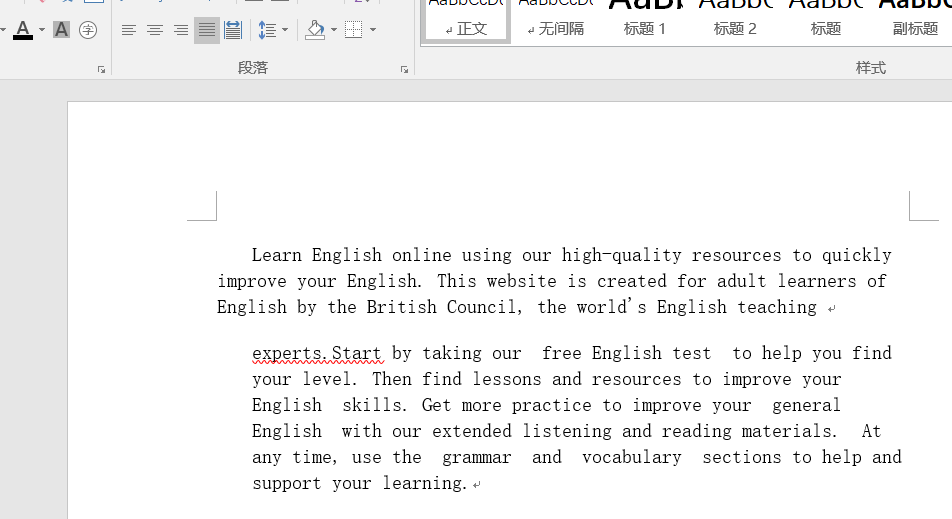Click the word "lessons" in the second paragraph

[507, 379]
